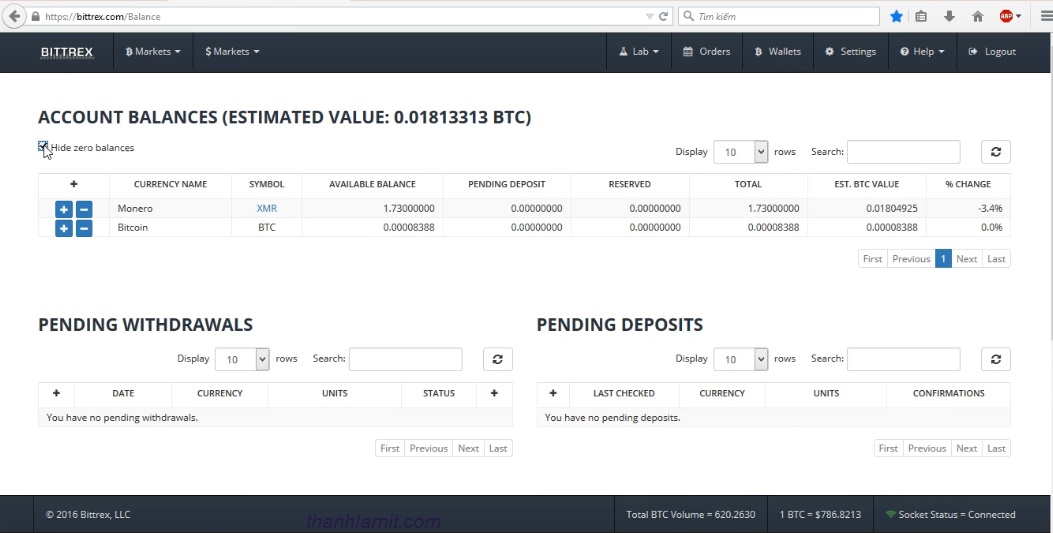1053x533 pixels.
Task: Click Last in pending deposits pagination
Action: click(x=997, y=448)
